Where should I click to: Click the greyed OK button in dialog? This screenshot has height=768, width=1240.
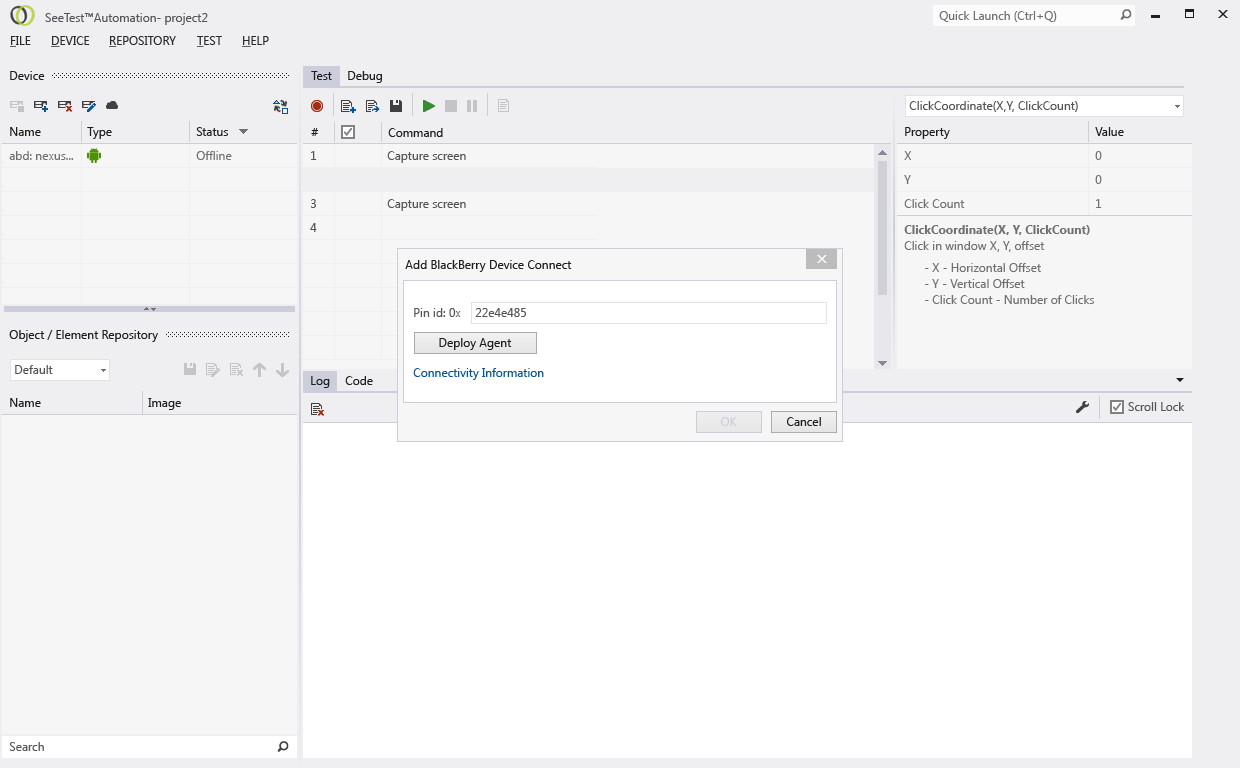[729, 422]
